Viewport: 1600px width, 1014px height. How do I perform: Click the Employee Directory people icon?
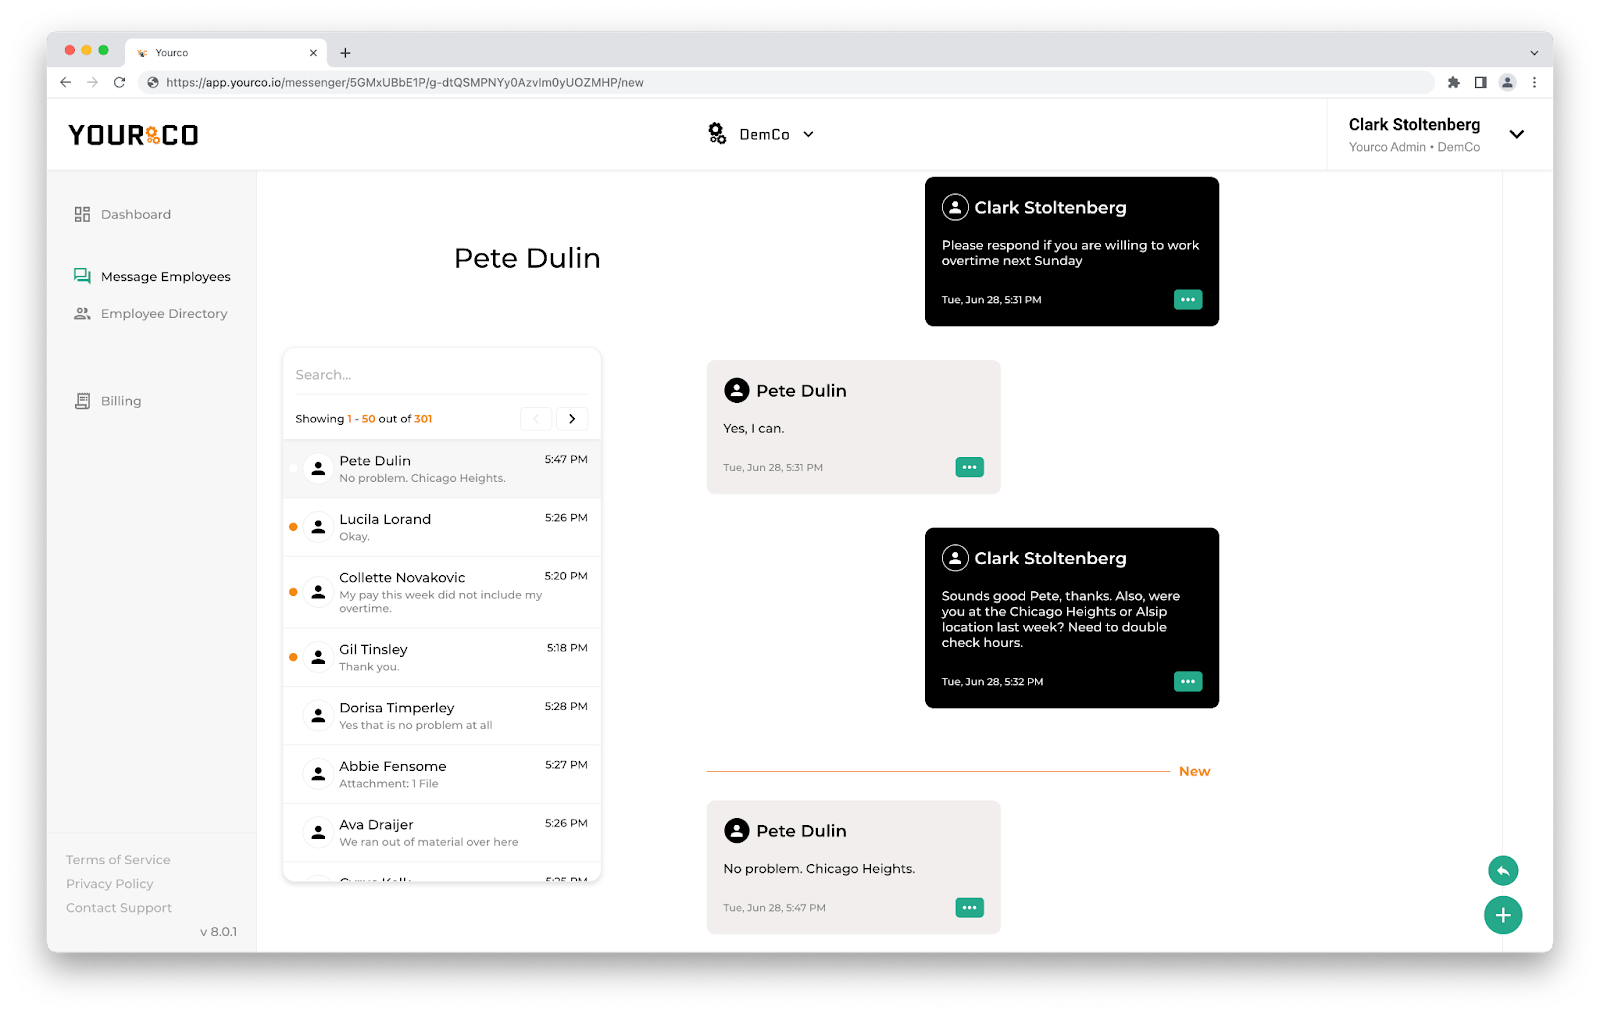tap(82, 313)
